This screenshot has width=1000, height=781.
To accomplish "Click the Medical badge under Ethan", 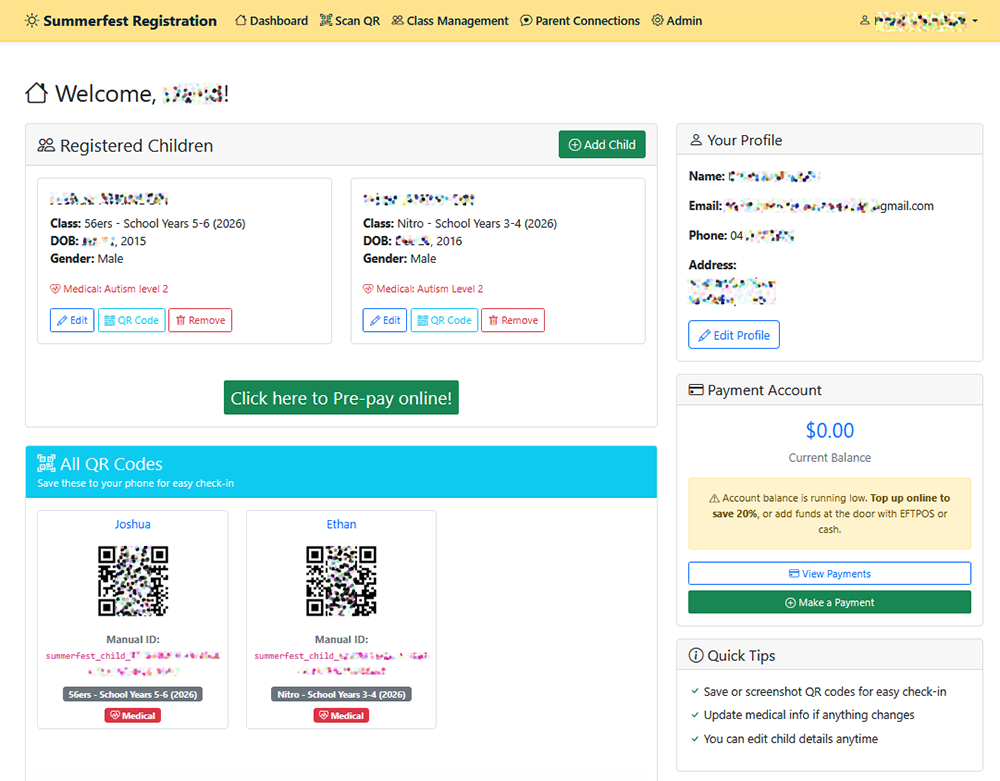I will tap(341, 715).
